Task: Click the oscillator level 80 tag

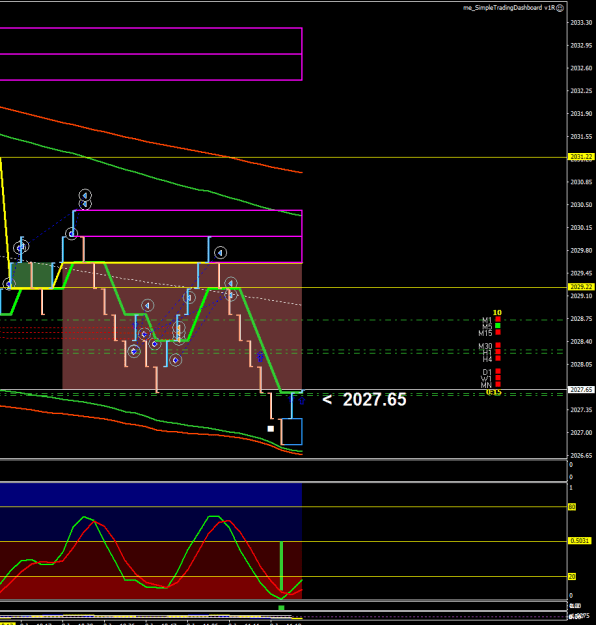Action: (572, 507)
